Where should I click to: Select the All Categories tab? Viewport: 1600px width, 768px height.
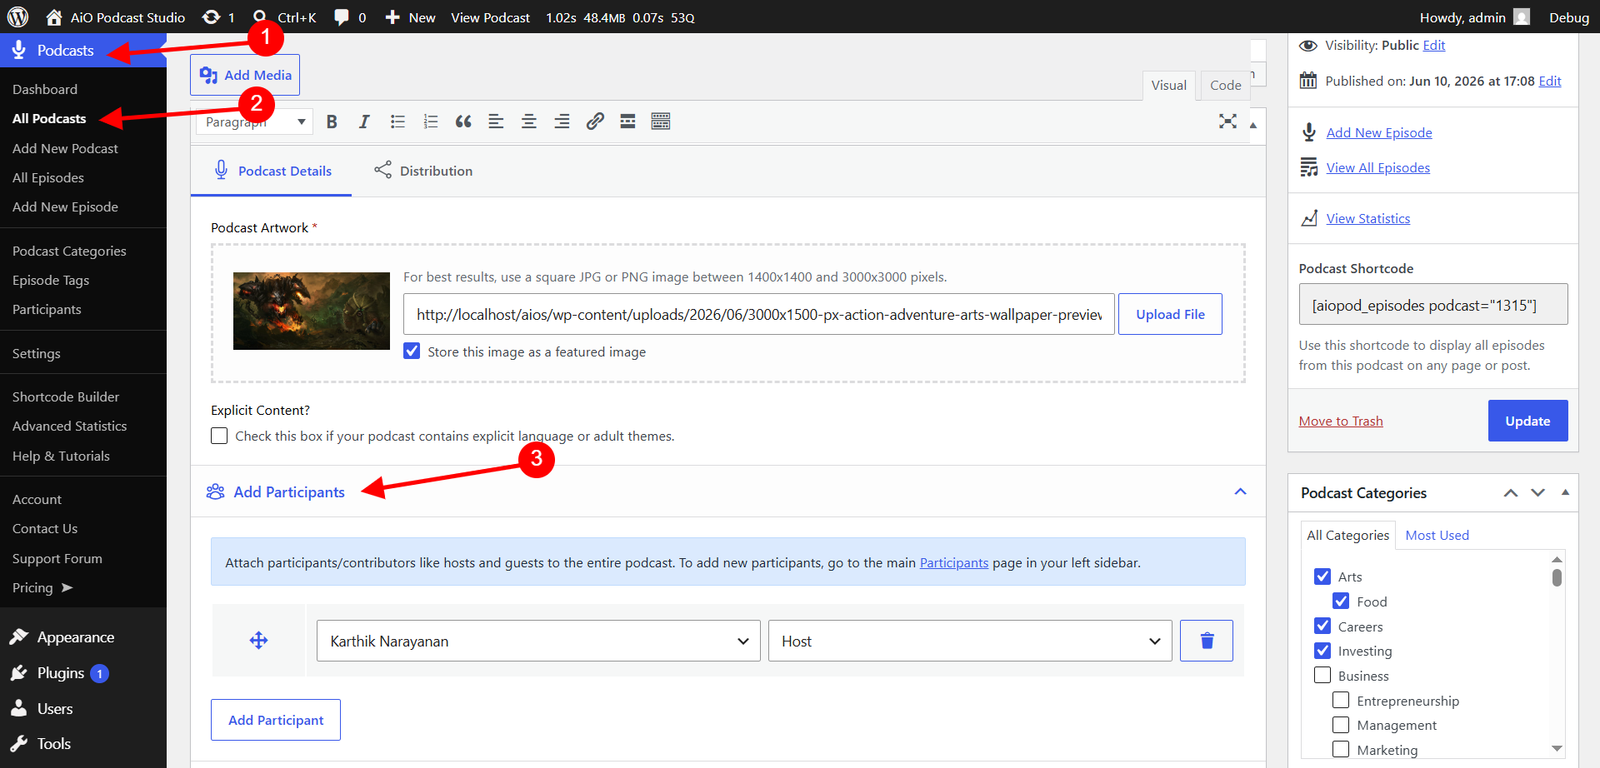(x=1348, y=535)
